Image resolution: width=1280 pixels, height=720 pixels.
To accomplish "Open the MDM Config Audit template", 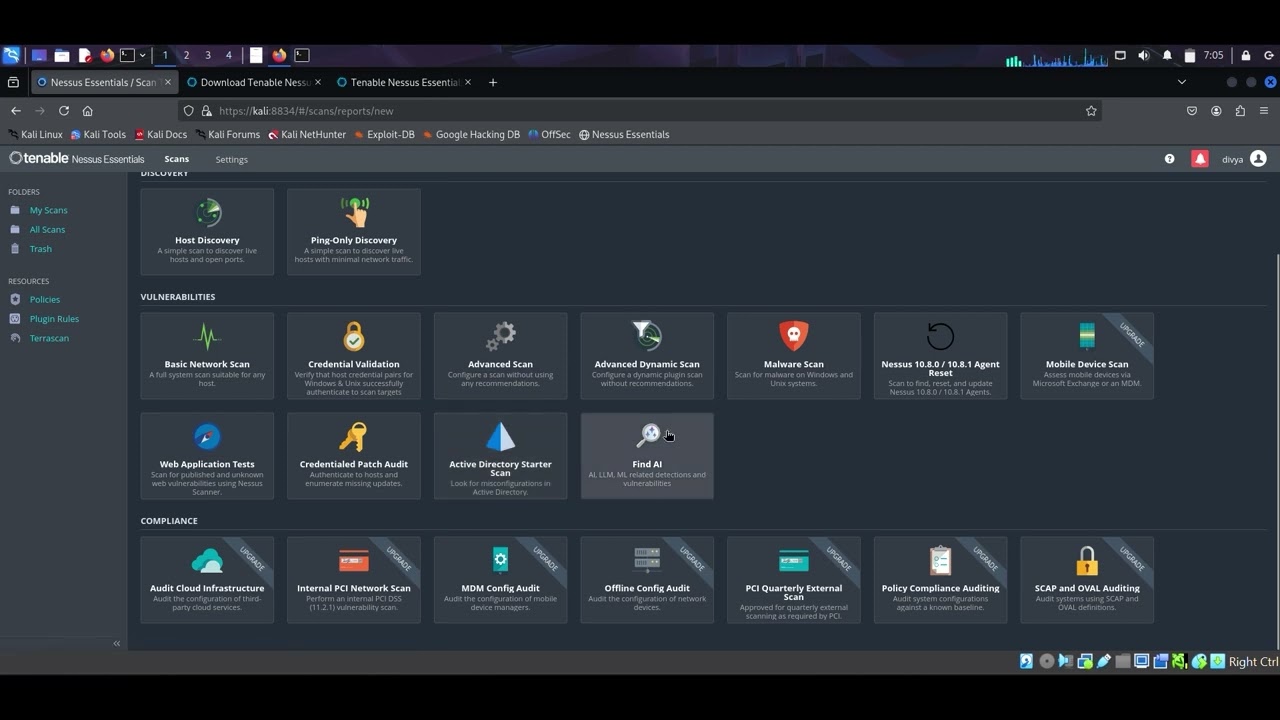I will pyautogui.click(x=500, y=580).
